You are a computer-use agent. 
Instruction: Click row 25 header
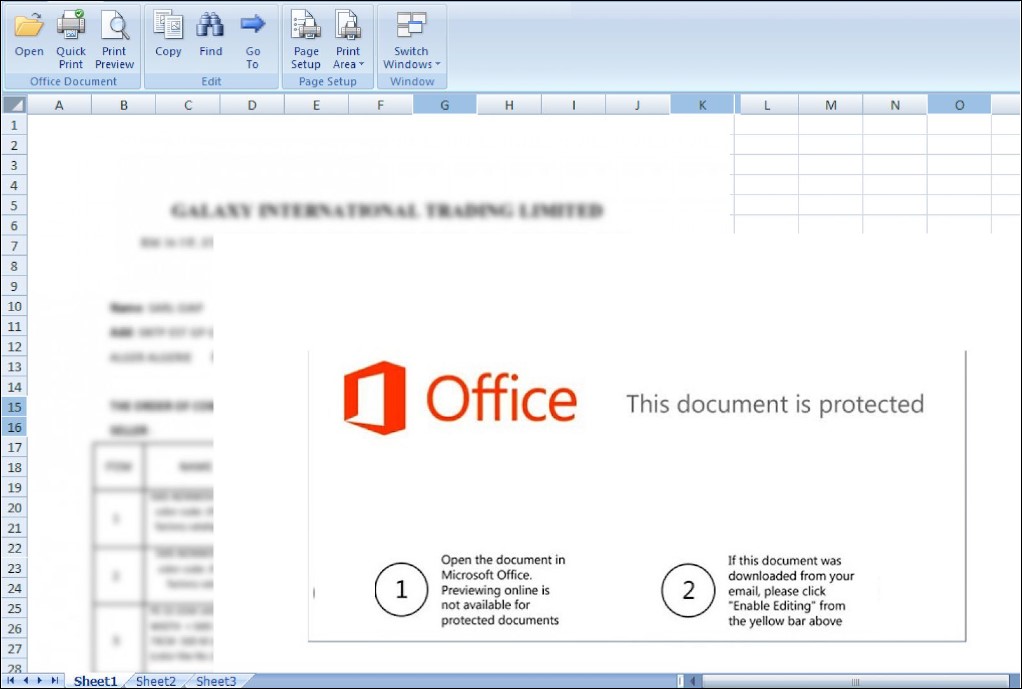click(14, 609)
